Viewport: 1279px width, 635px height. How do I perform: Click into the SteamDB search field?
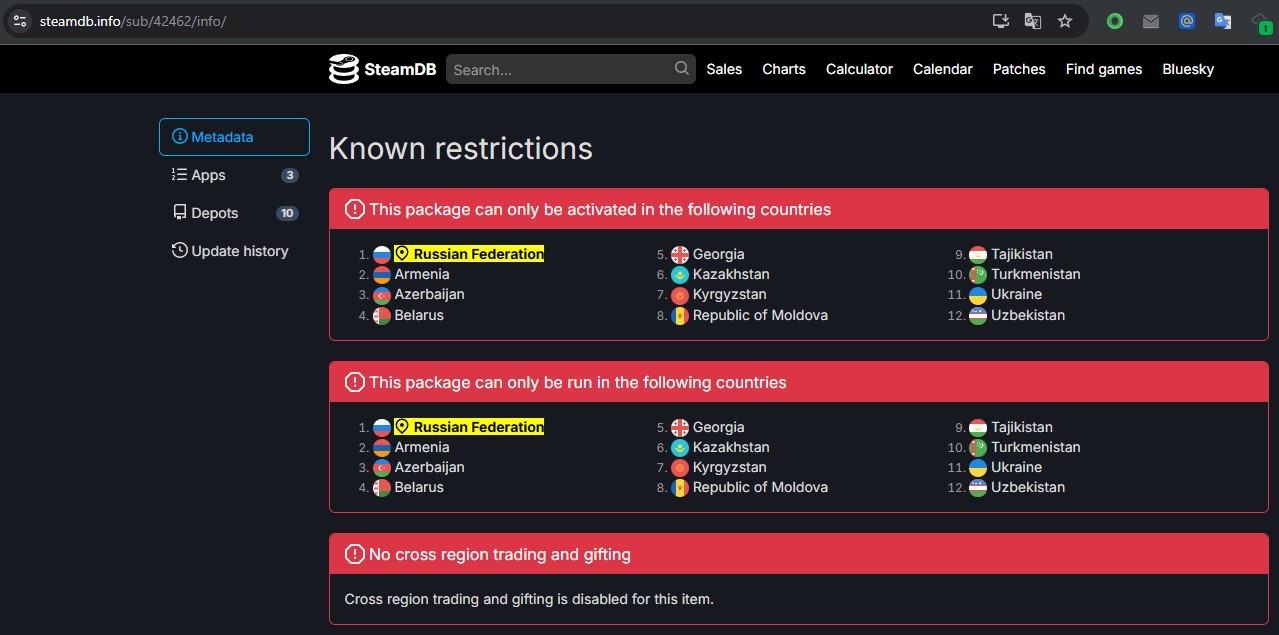coord(560,69)
